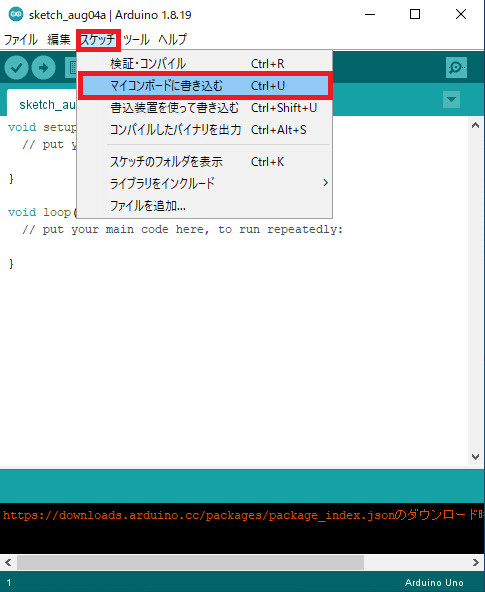Open the ヘルプ menu
The height and width of the screenshot is (592, 485).
tap(172, 39)
